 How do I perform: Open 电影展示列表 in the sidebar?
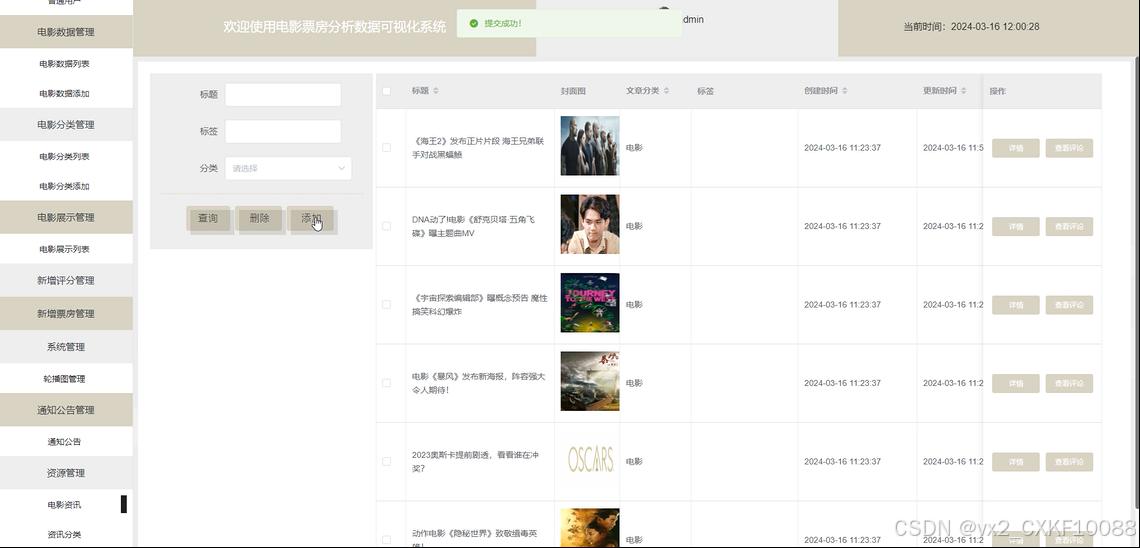65,249
